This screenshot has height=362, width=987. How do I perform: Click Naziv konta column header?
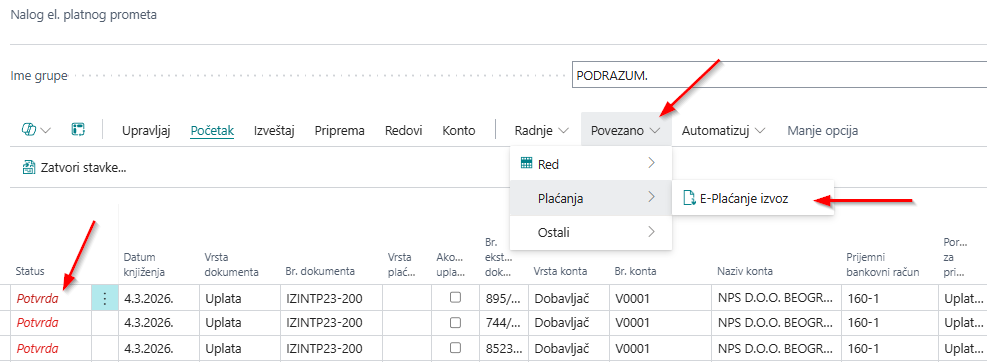[745, 271]
